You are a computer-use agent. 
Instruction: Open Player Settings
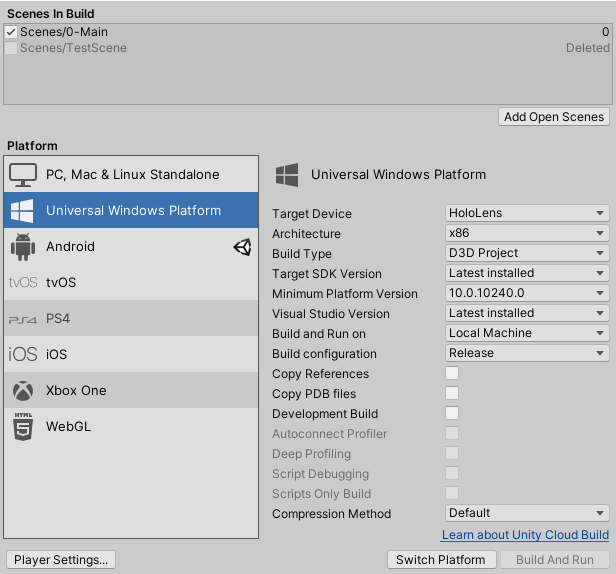(61, 559)
